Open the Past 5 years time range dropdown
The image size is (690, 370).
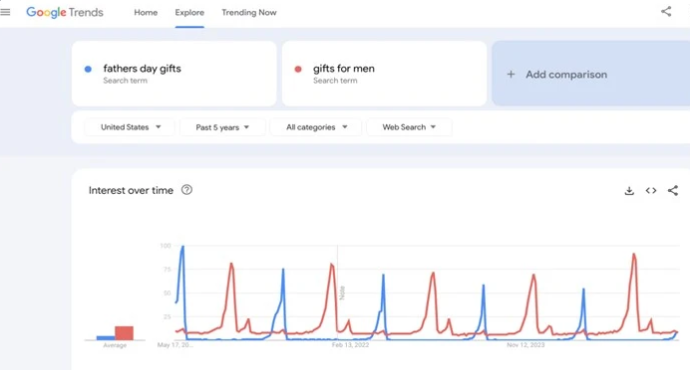tap(222, 127)
